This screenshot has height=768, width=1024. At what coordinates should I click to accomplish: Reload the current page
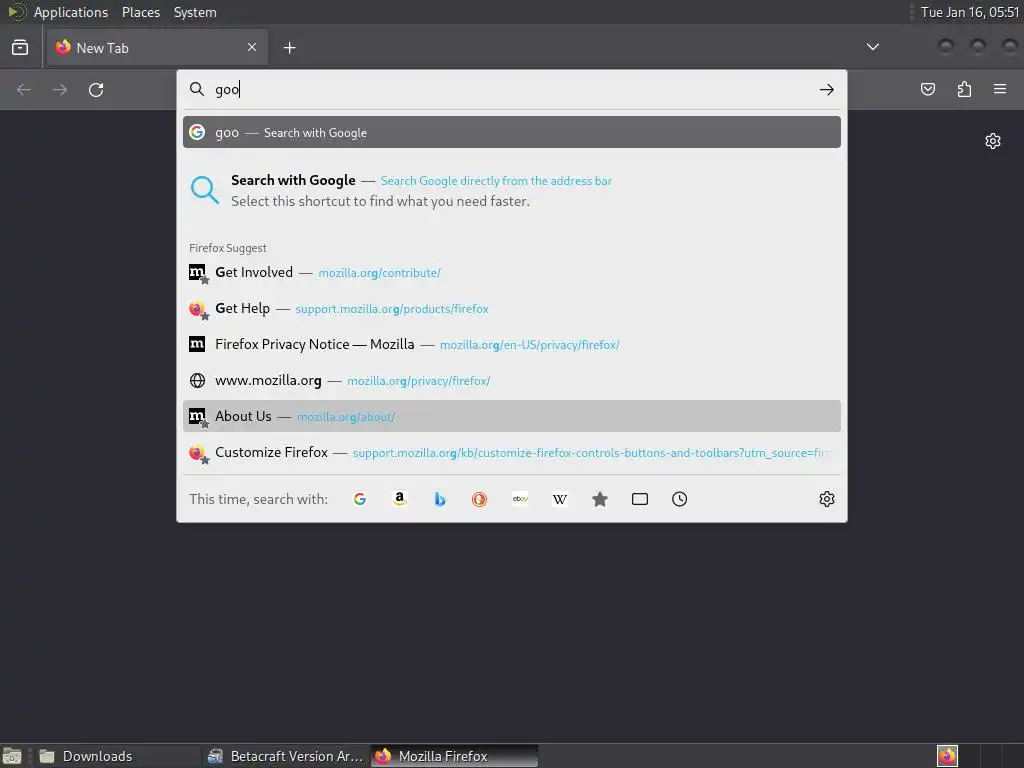coord(96,89)
